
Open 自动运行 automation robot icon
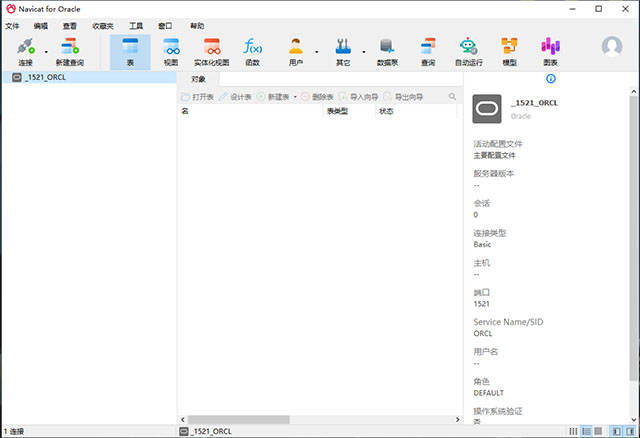pyautogui.click(x=469, y=52)
